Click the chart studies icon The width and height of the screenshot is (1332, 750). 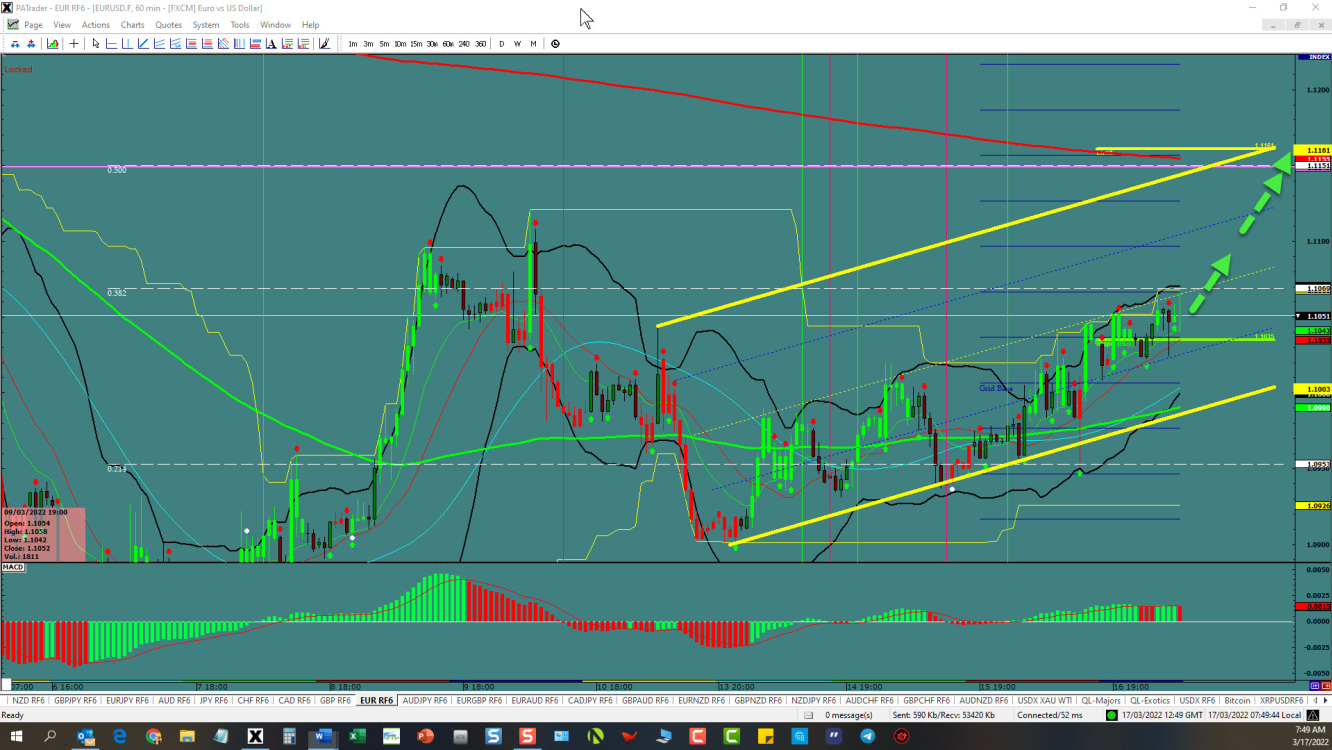52,44
